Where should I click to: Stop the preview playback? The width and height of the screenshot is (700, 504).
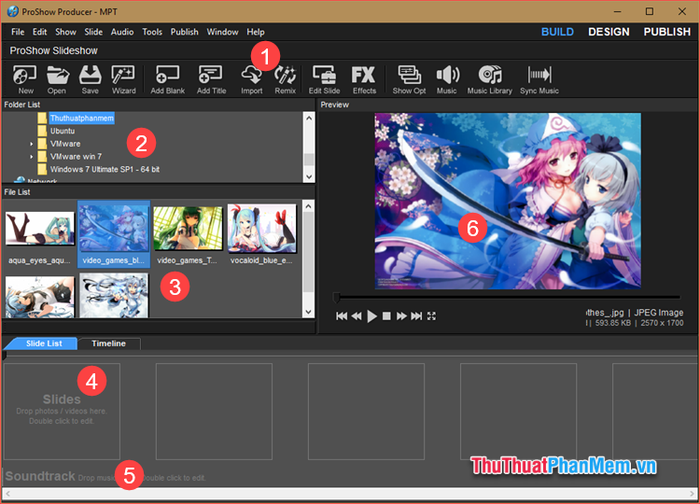[387, 316]
